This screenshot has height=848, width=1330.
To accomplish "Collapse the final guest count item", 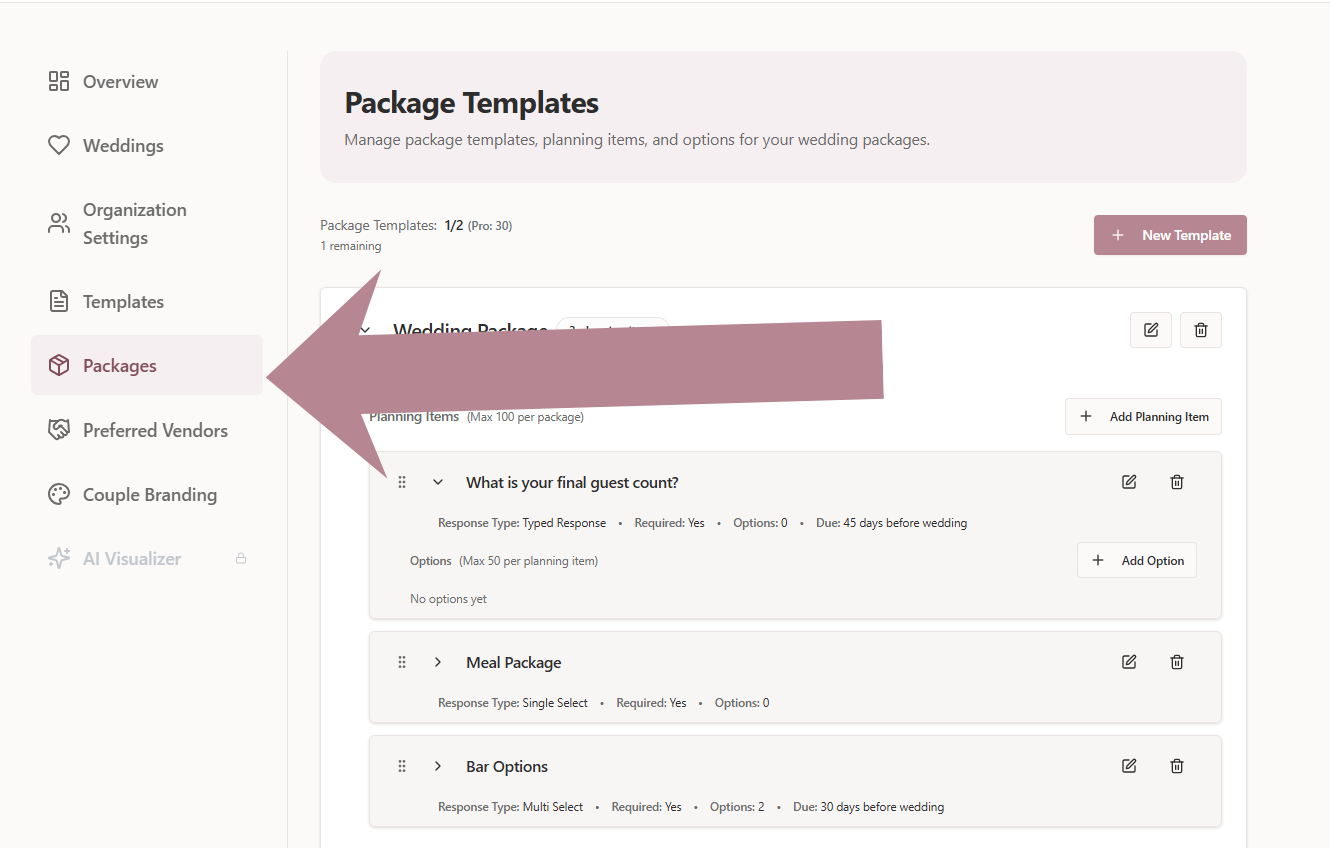I will pos(437,482).
